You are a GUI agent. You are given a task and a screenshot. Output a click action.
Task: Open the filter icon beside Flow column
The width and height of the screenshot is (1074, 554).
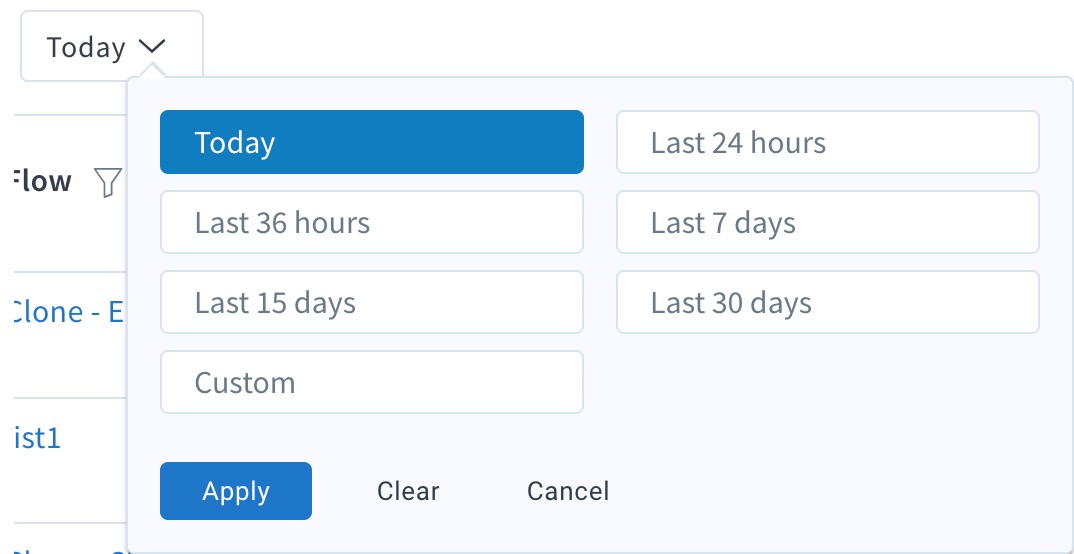(108, 183)
